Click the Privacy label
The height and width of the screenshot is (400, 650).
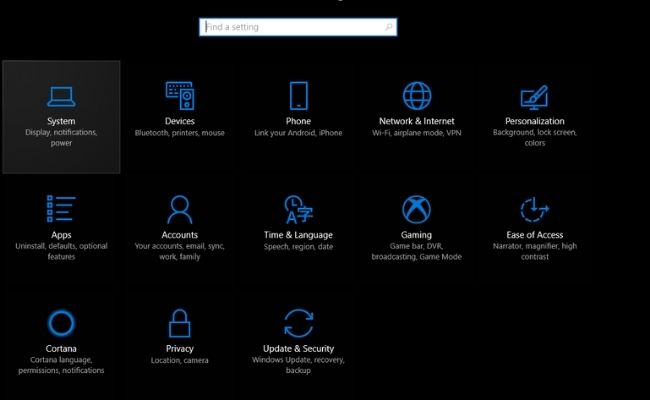pyautogui.click(x=179, y=349)
